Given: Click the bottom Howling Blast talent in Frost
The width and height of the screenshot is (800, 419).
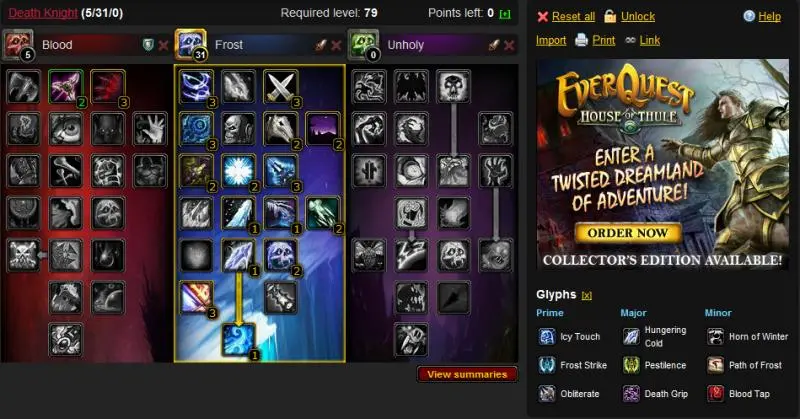Looking at the screenshot, I should pos(238,339).
